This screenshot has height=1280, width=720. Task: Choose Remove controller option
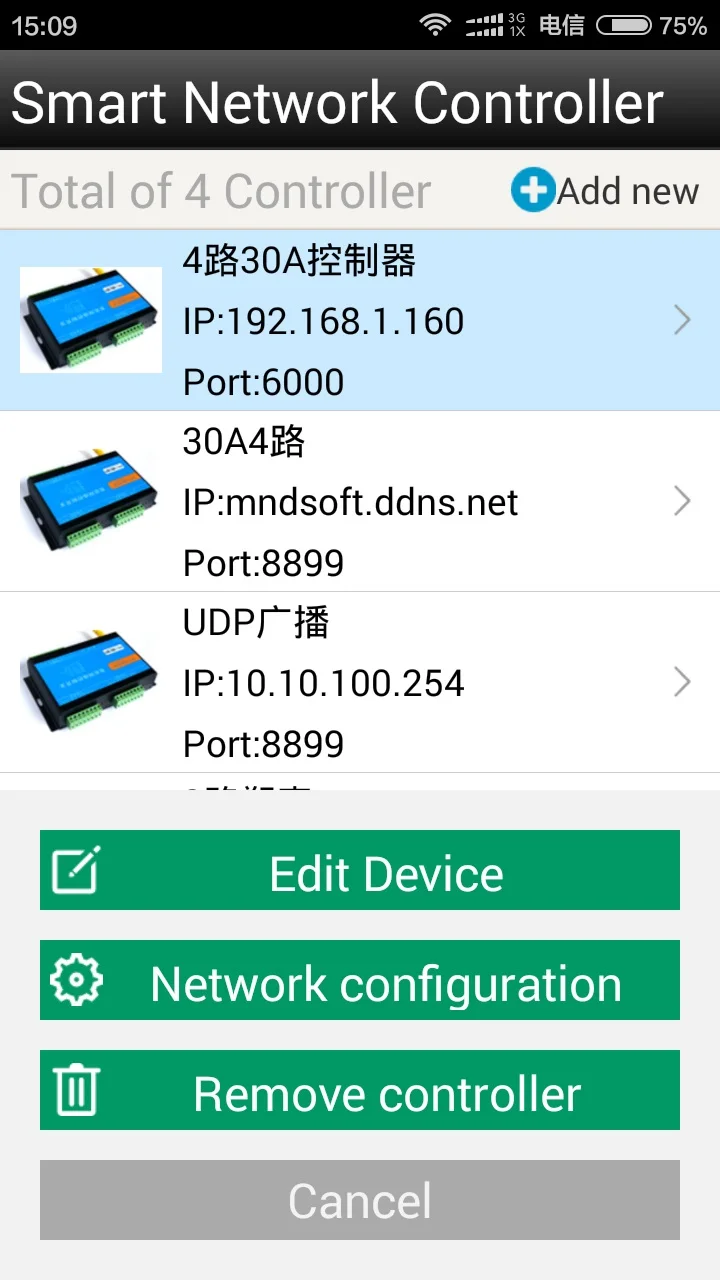360,1090
